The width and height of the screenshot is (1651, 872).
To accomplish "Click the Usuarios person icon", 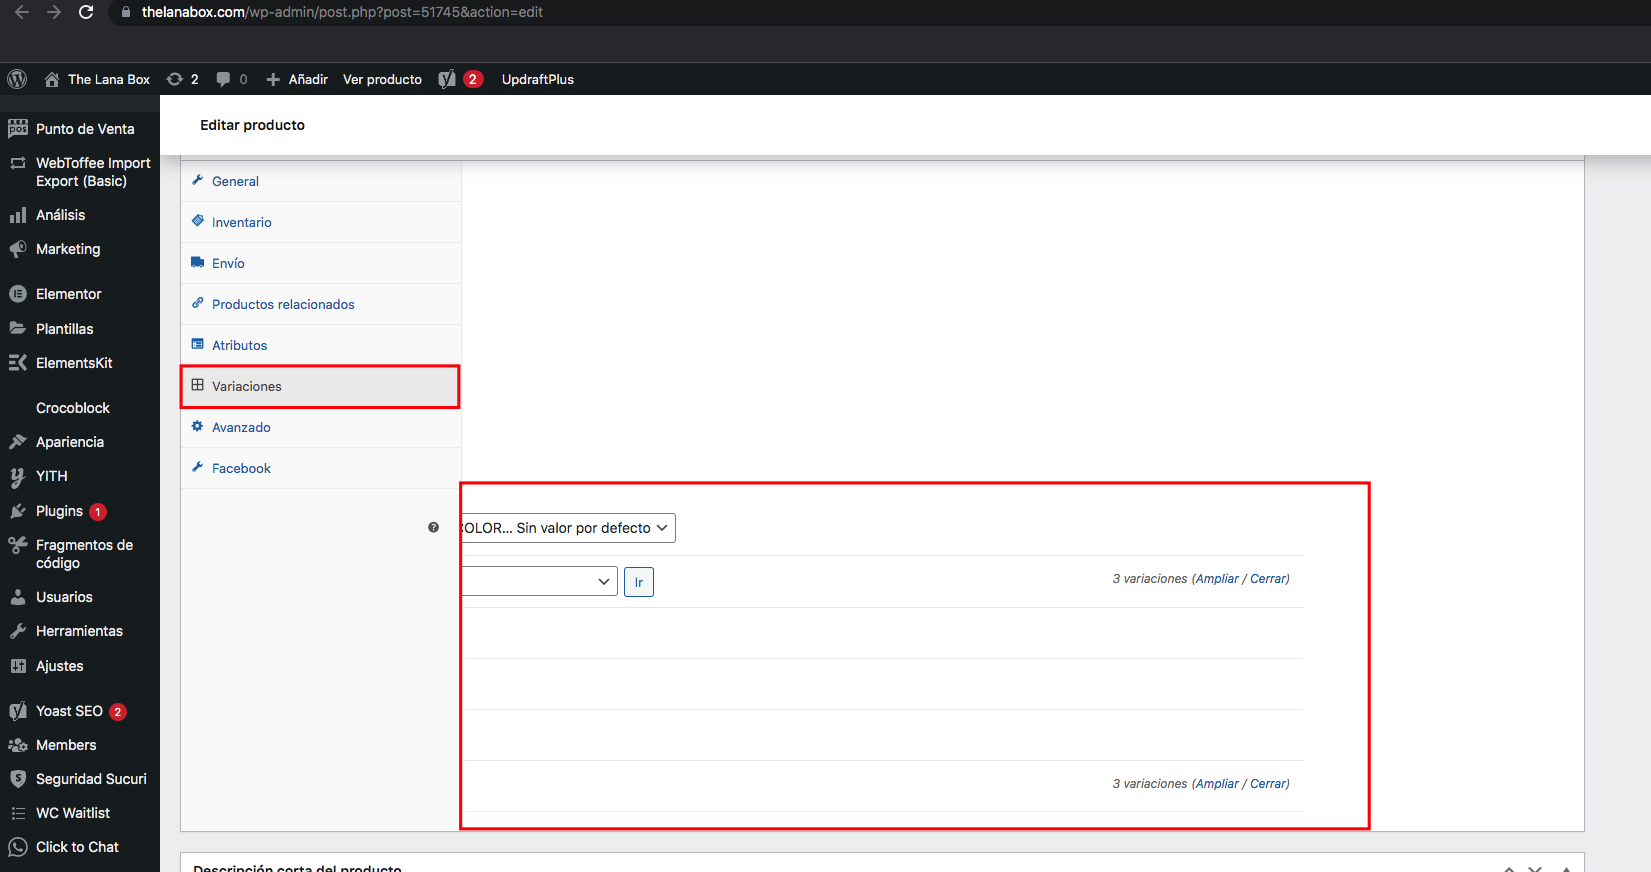I will (x=18, y=597).
